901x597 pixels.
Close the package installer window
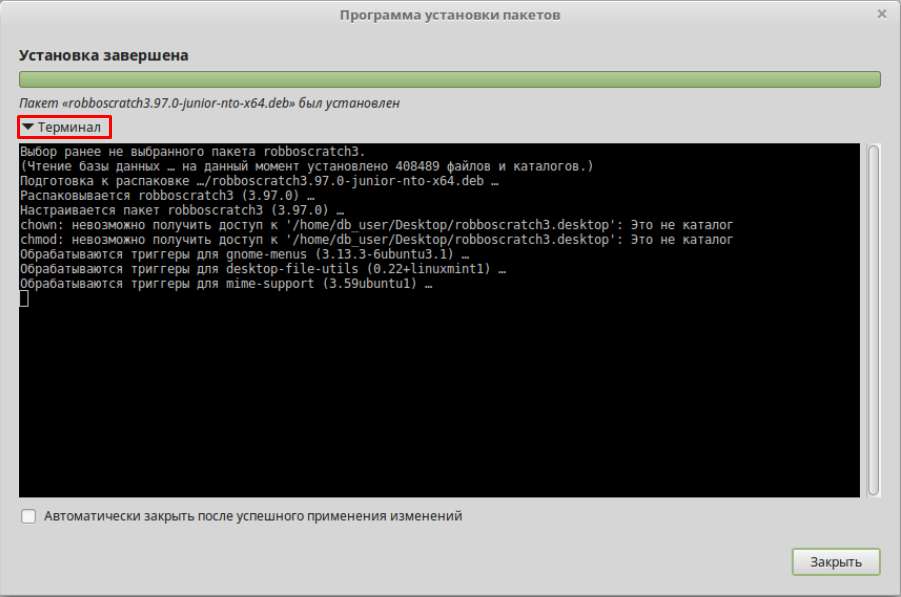coord(881,14)
